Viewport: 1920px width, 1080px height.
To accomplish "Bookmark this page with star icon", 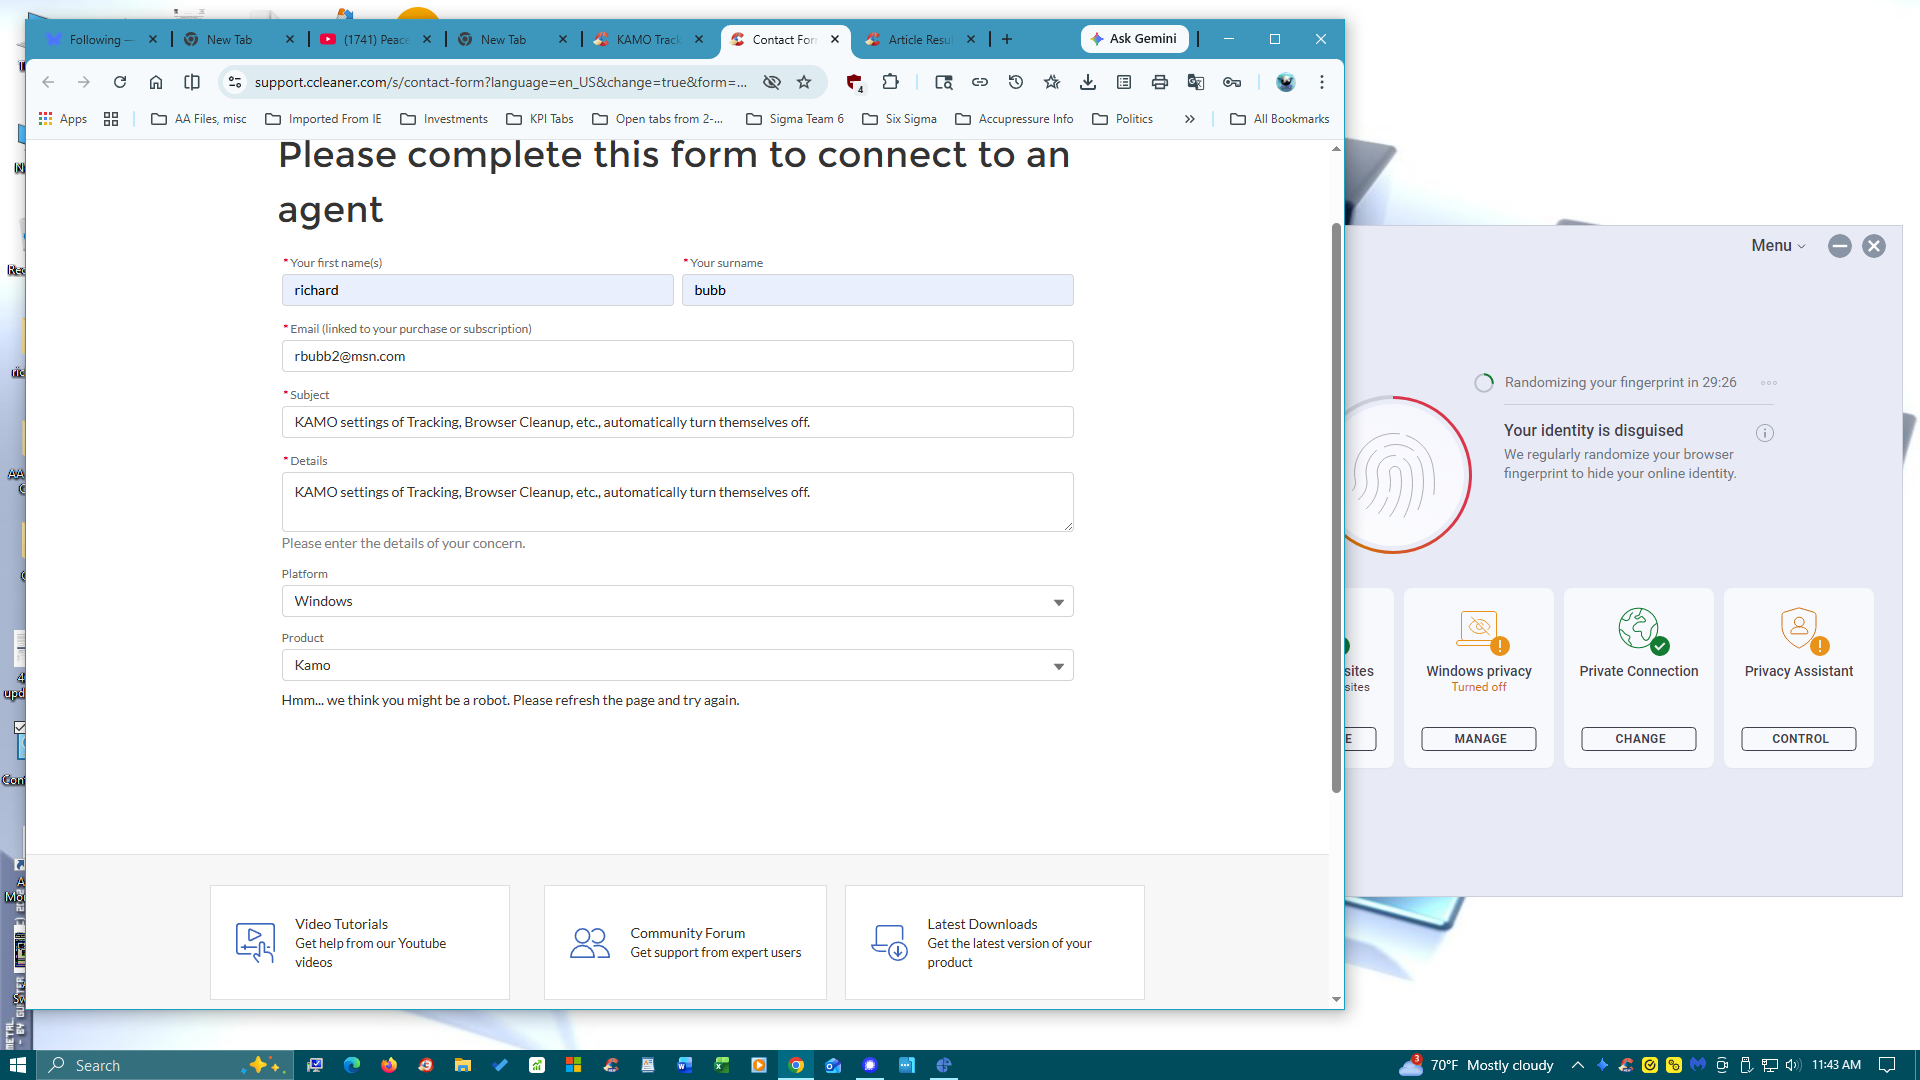I will [804, 82].
